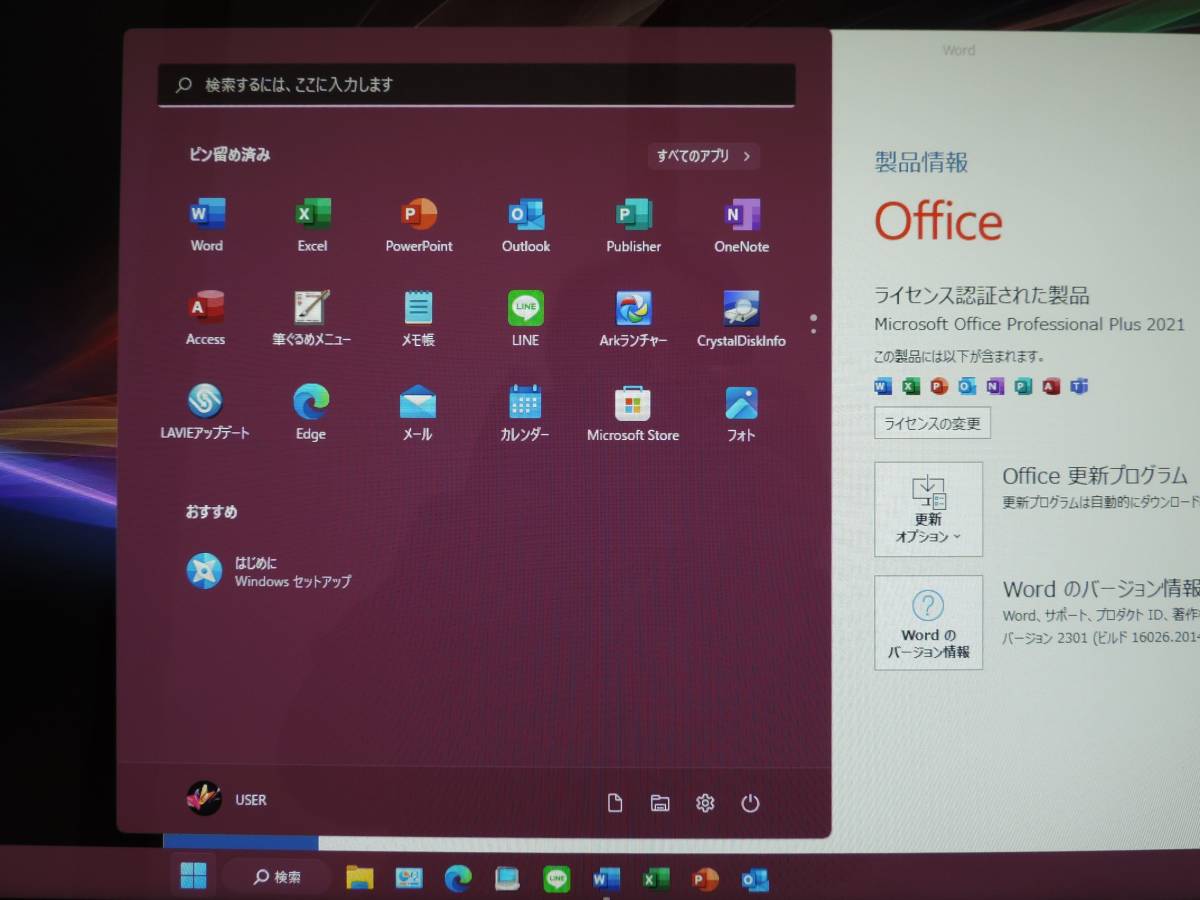Open the LAVIEアップデート app
The height and width of the screenshot is (900, 1200).
pyautogui.click(x=205, y=413)
